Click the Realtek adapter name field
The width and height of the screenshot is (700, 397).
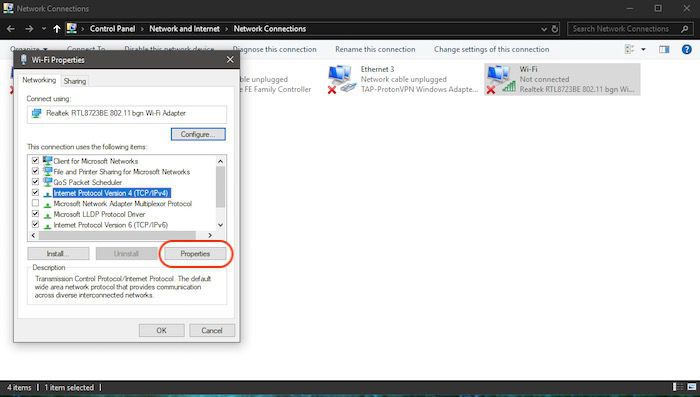127,114
